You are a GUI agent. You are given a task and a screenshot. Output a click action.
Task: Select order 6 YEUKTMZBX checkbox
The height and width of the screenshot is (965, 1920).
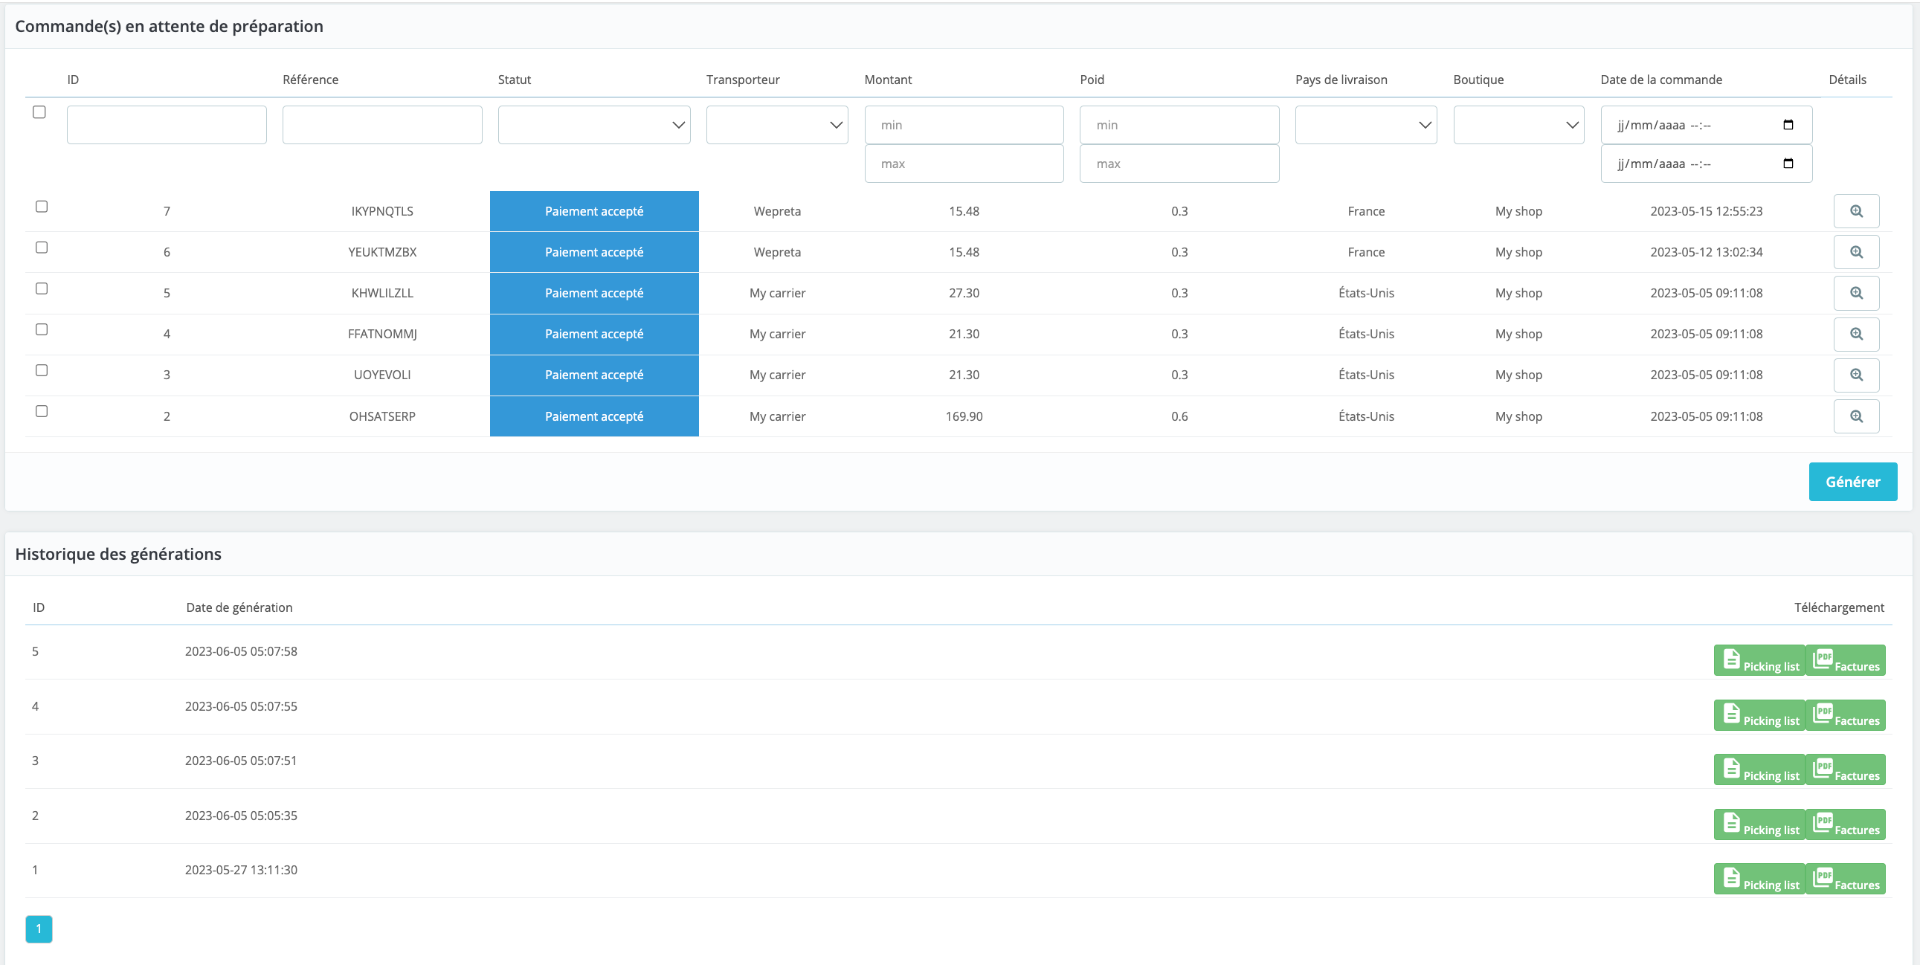pyautogui.click(x=42, y=247)
